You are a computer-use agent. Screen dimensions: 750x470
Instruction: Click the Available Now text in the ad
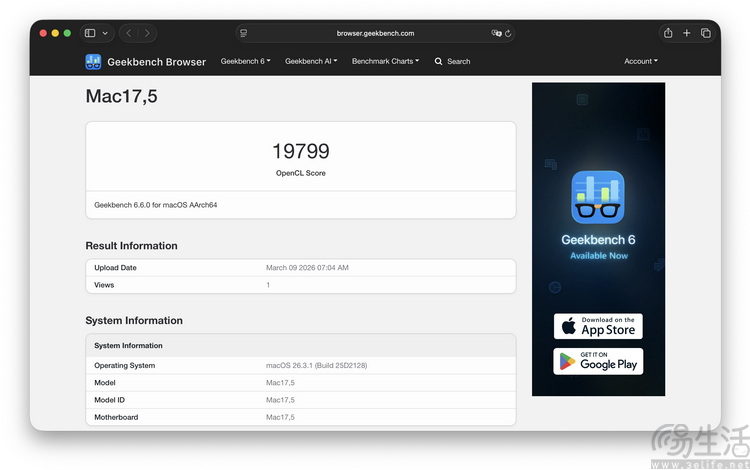coord(599,256)
